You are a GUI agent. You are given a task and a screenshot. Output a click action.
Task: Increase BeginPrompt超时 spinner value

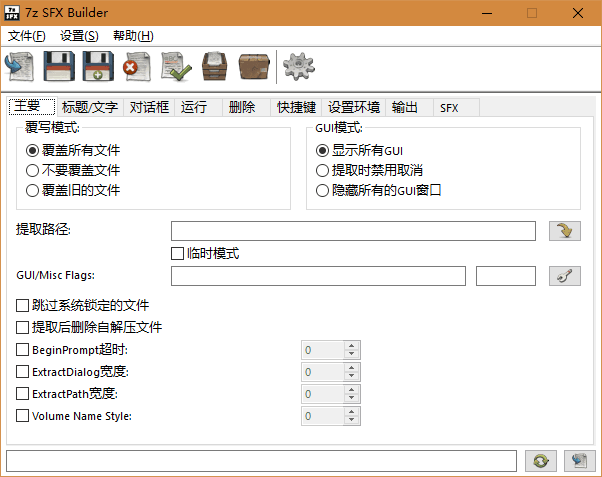click(351, 345)
